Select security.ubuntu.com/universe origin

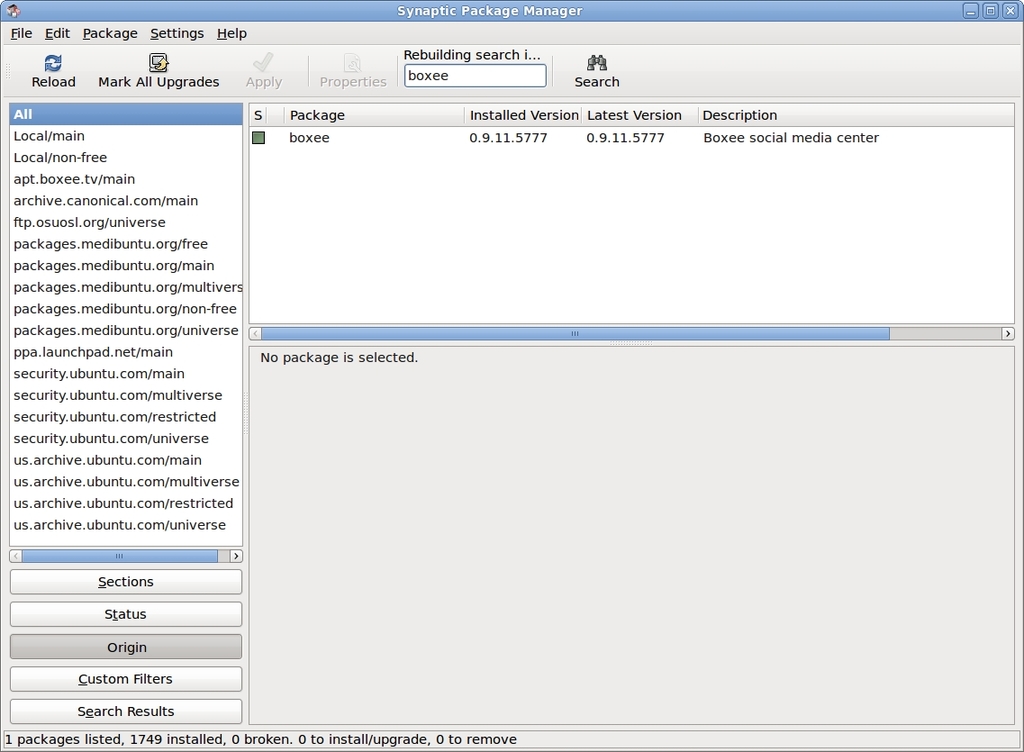click(125, 438)
